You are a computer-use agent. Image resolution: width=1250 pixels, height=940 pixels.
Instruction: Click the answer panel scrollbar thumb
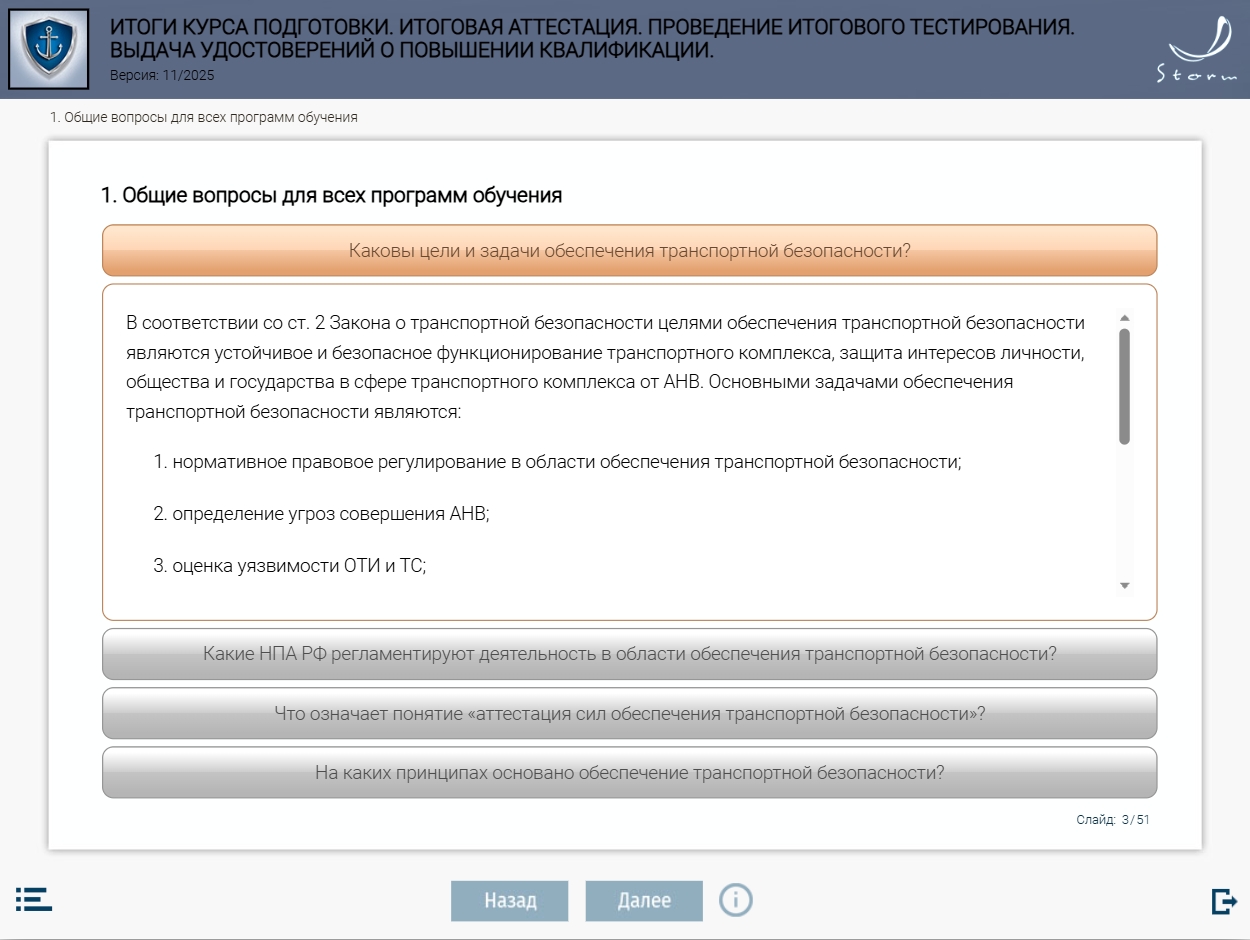tap(1124, 385)
